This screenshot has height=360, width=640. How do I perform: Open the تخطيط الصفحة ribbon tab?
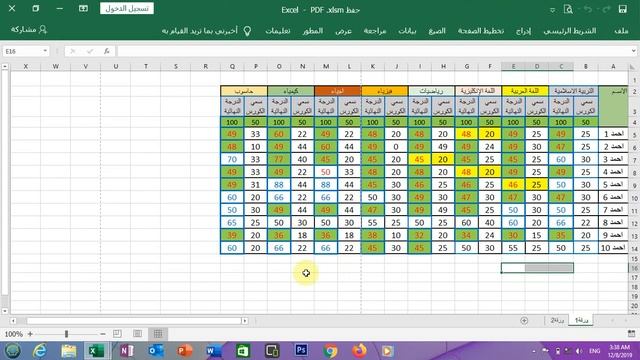pyautogui.click(x=480, y=31)
